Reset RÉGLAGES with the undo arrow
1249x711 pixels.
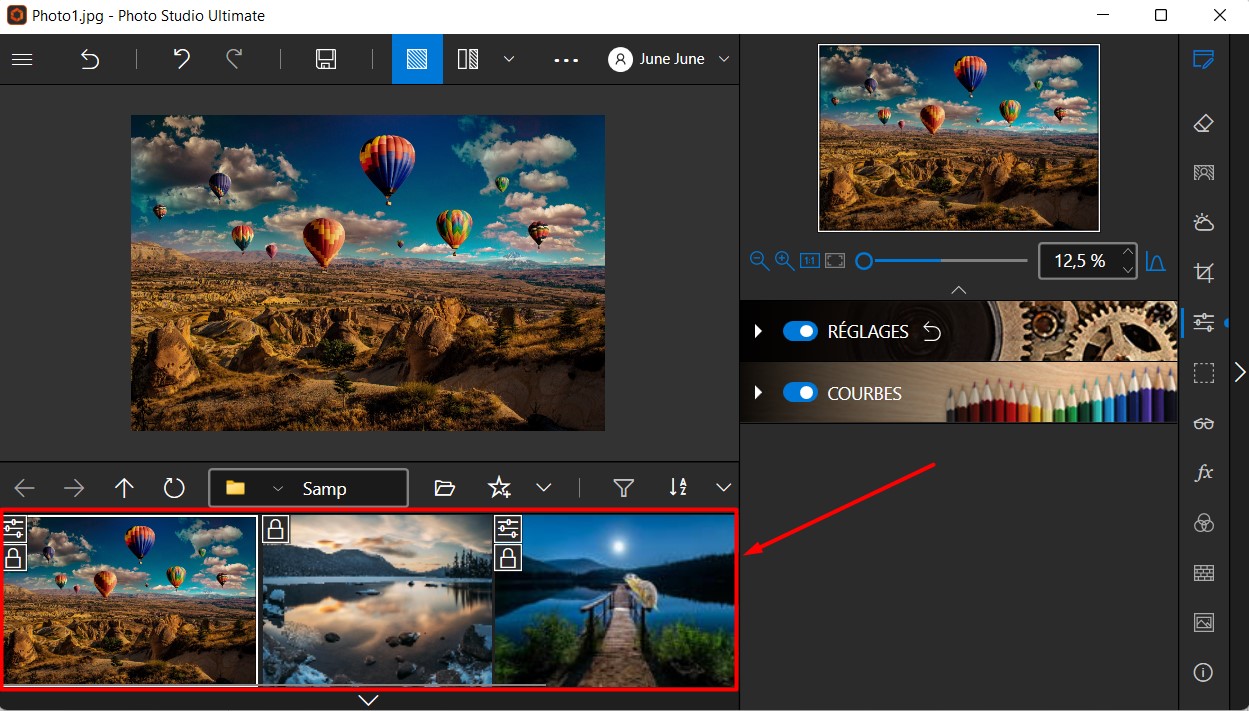[x=932, y=332]
